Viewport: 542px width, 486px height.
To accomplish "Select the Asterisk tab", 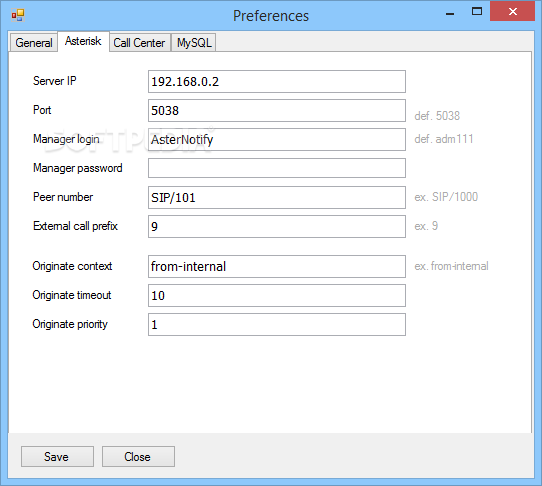I will tap(83, 41).
